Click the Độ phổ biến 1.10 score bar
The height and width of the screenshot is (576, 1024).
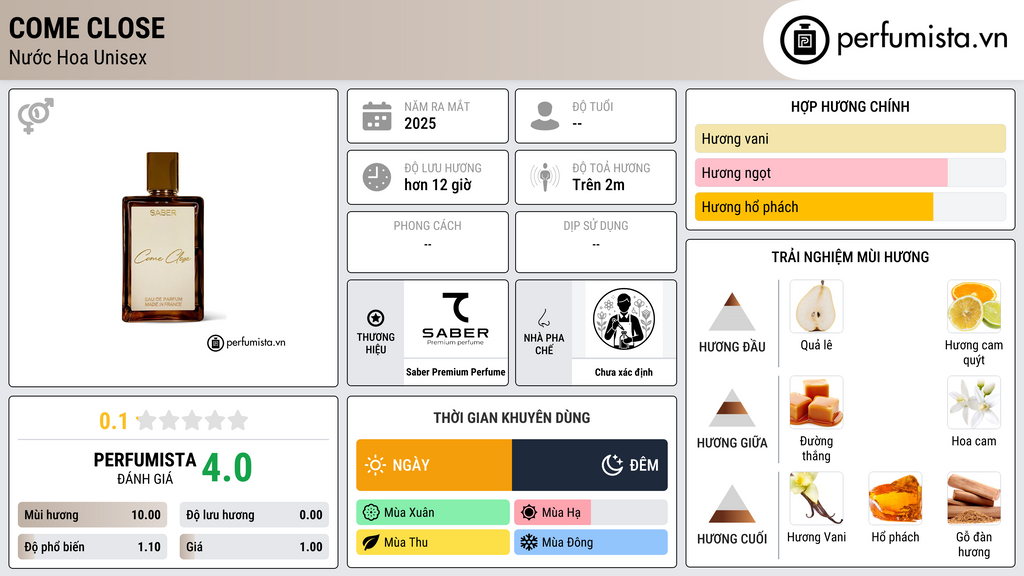(92, 547)
